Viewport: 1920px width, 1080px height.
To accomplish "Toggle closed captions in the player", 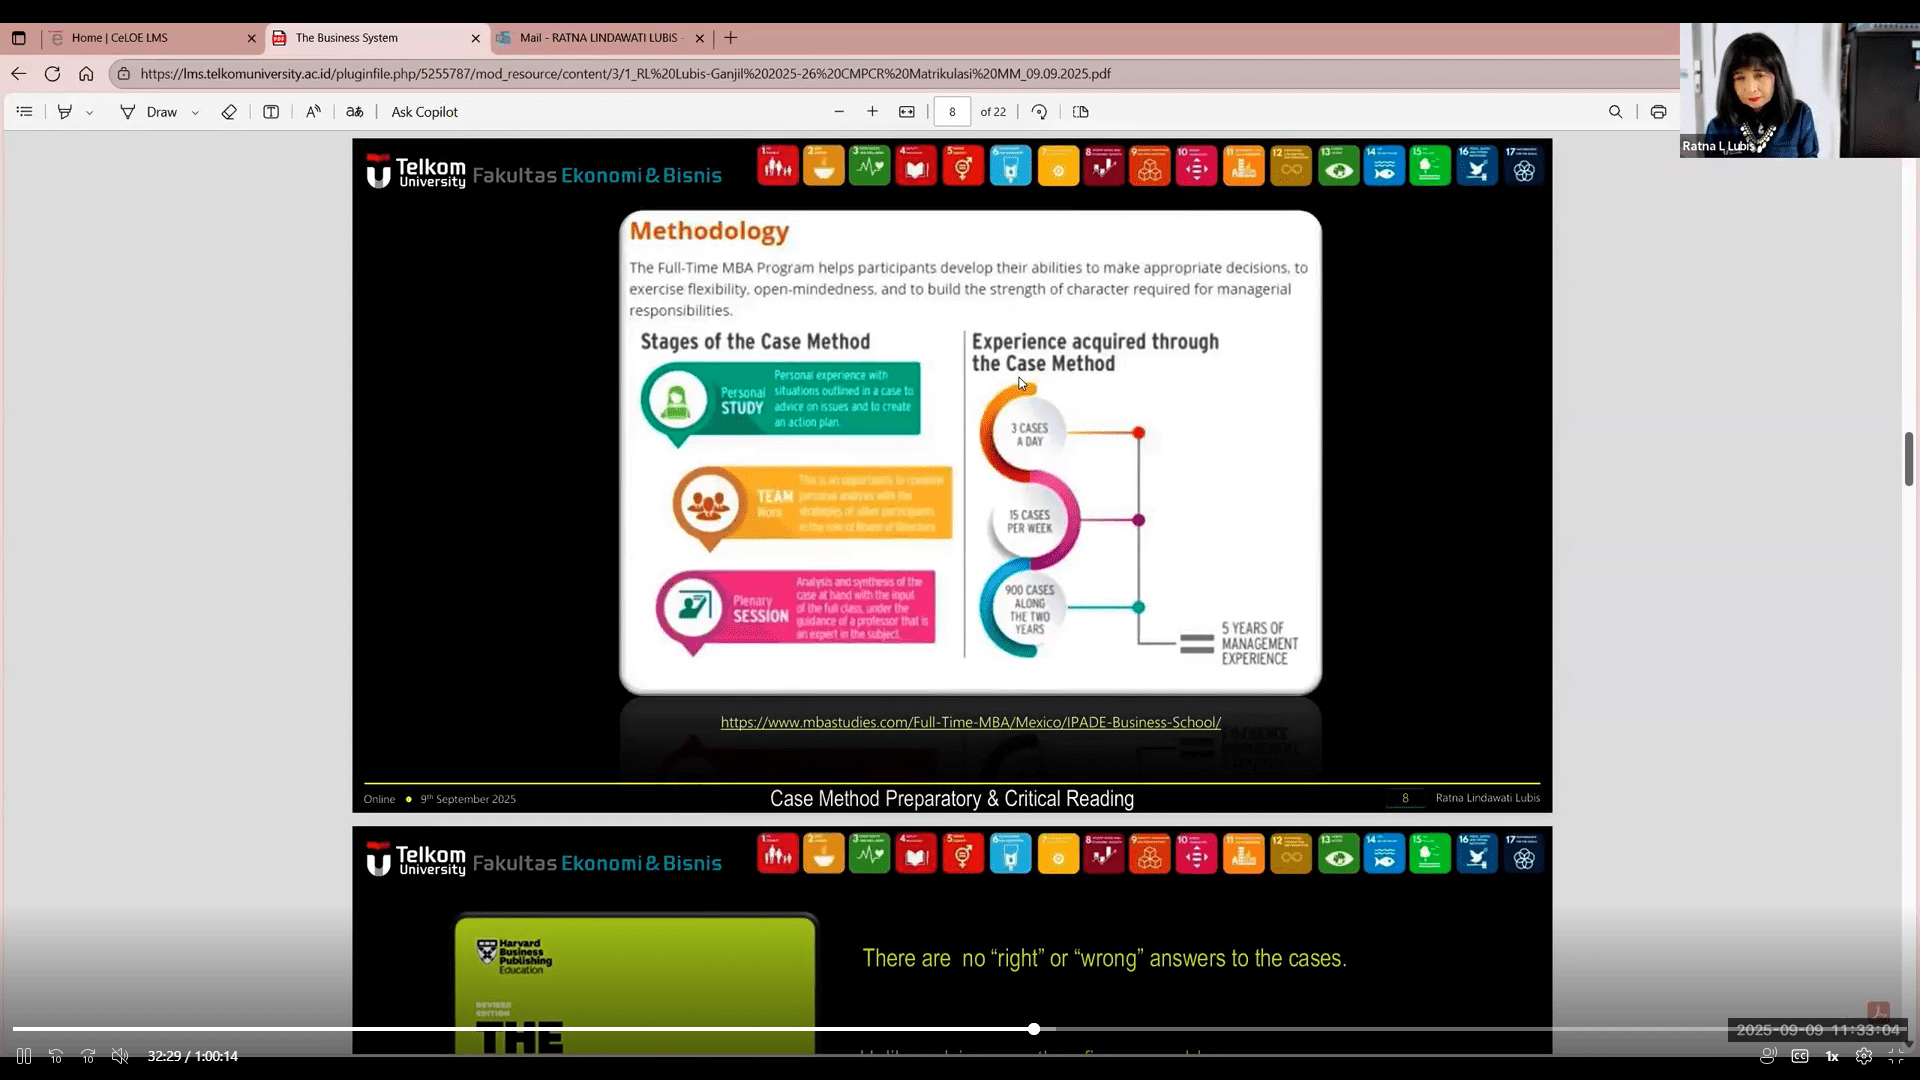I will (x=1800, y=1056).
